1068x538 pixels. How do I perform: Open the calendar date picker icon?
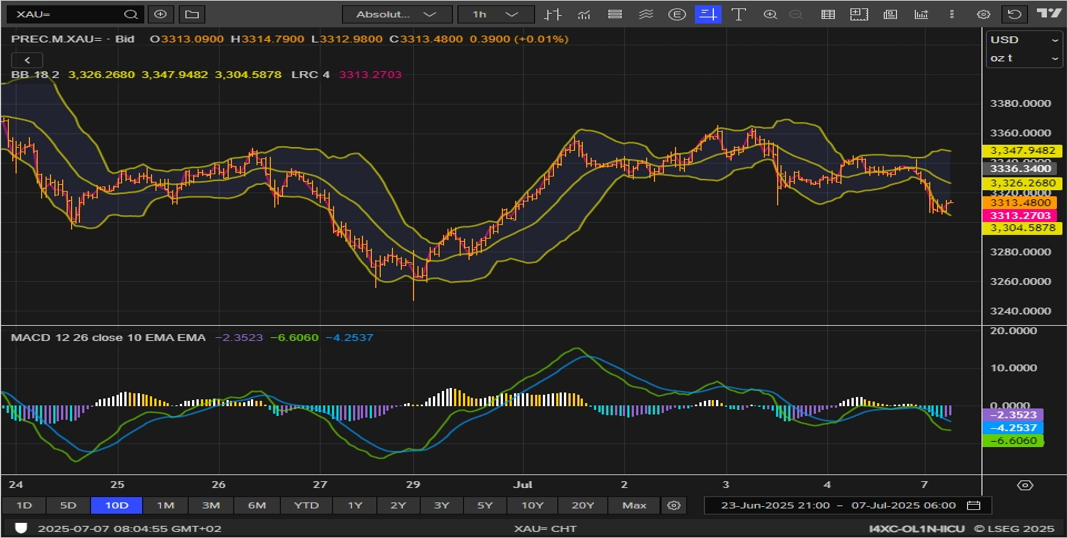(973, 505)
